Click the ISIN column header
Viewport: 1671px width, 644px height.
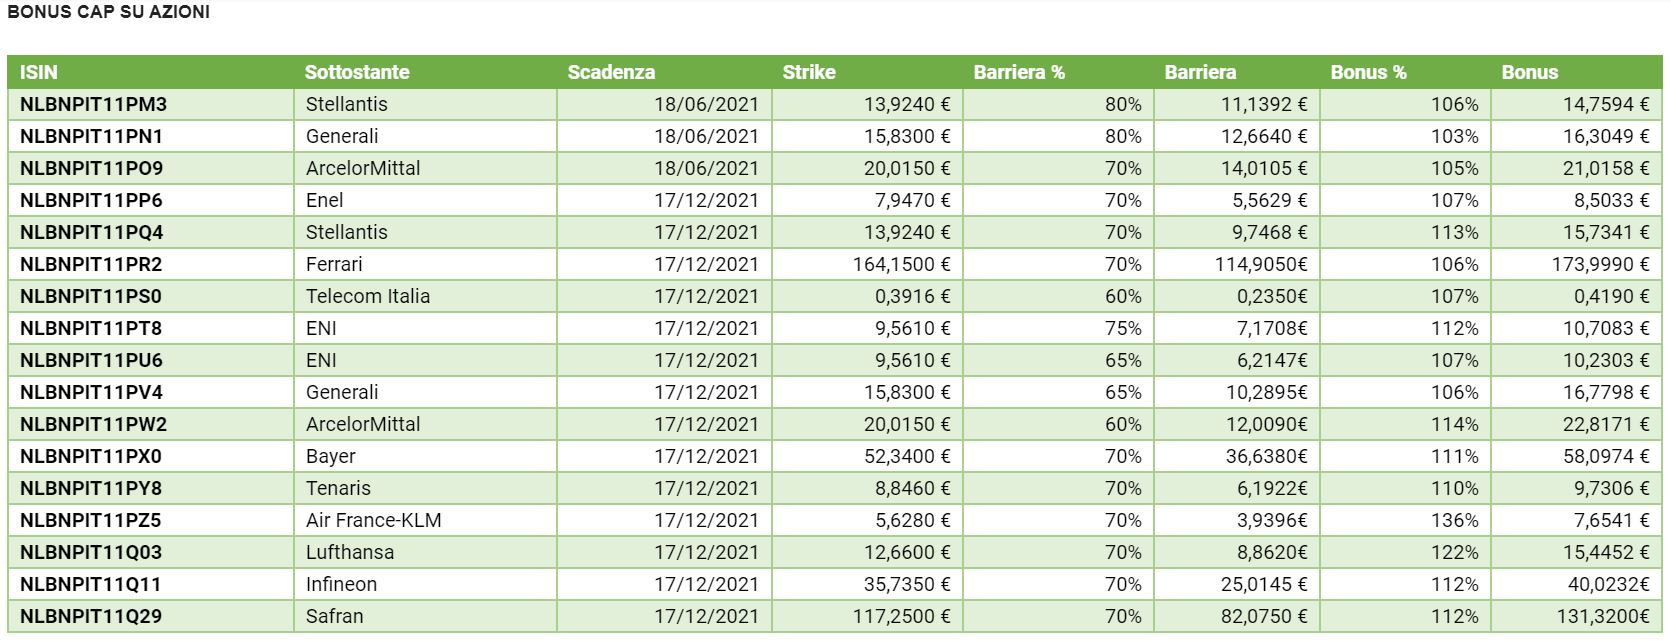(39, 72)
